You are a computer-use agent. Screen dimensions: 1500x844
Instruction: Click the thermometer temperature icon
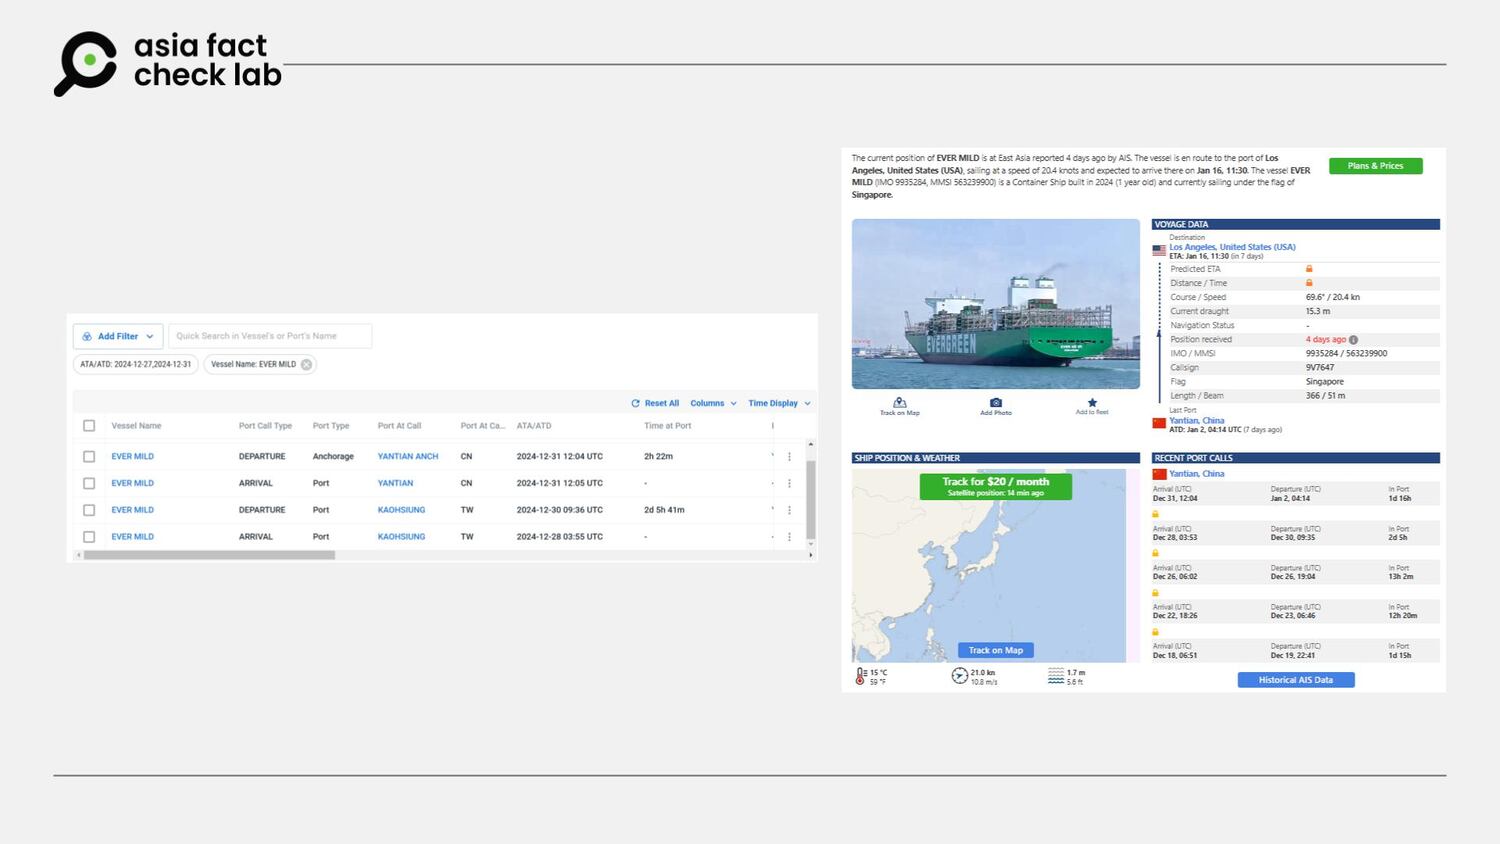click(x=860, y=676)
